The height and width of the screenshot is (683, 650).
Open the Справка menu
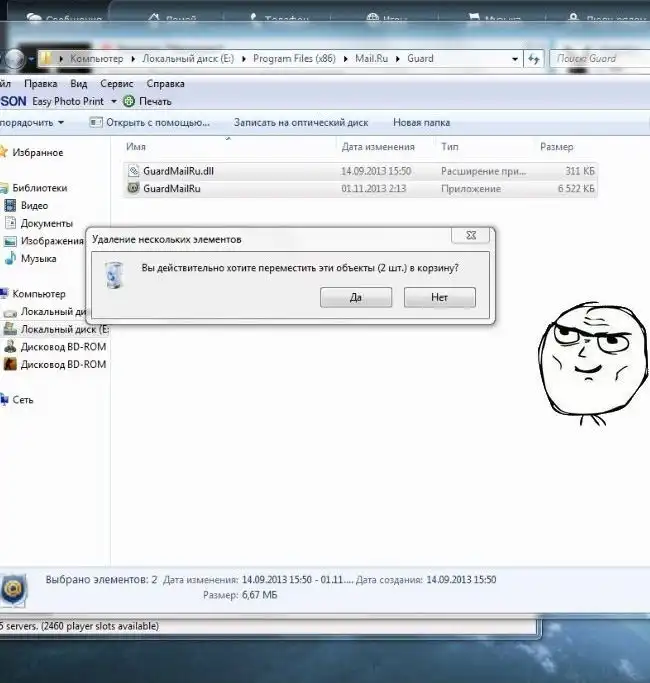[165, 84]
